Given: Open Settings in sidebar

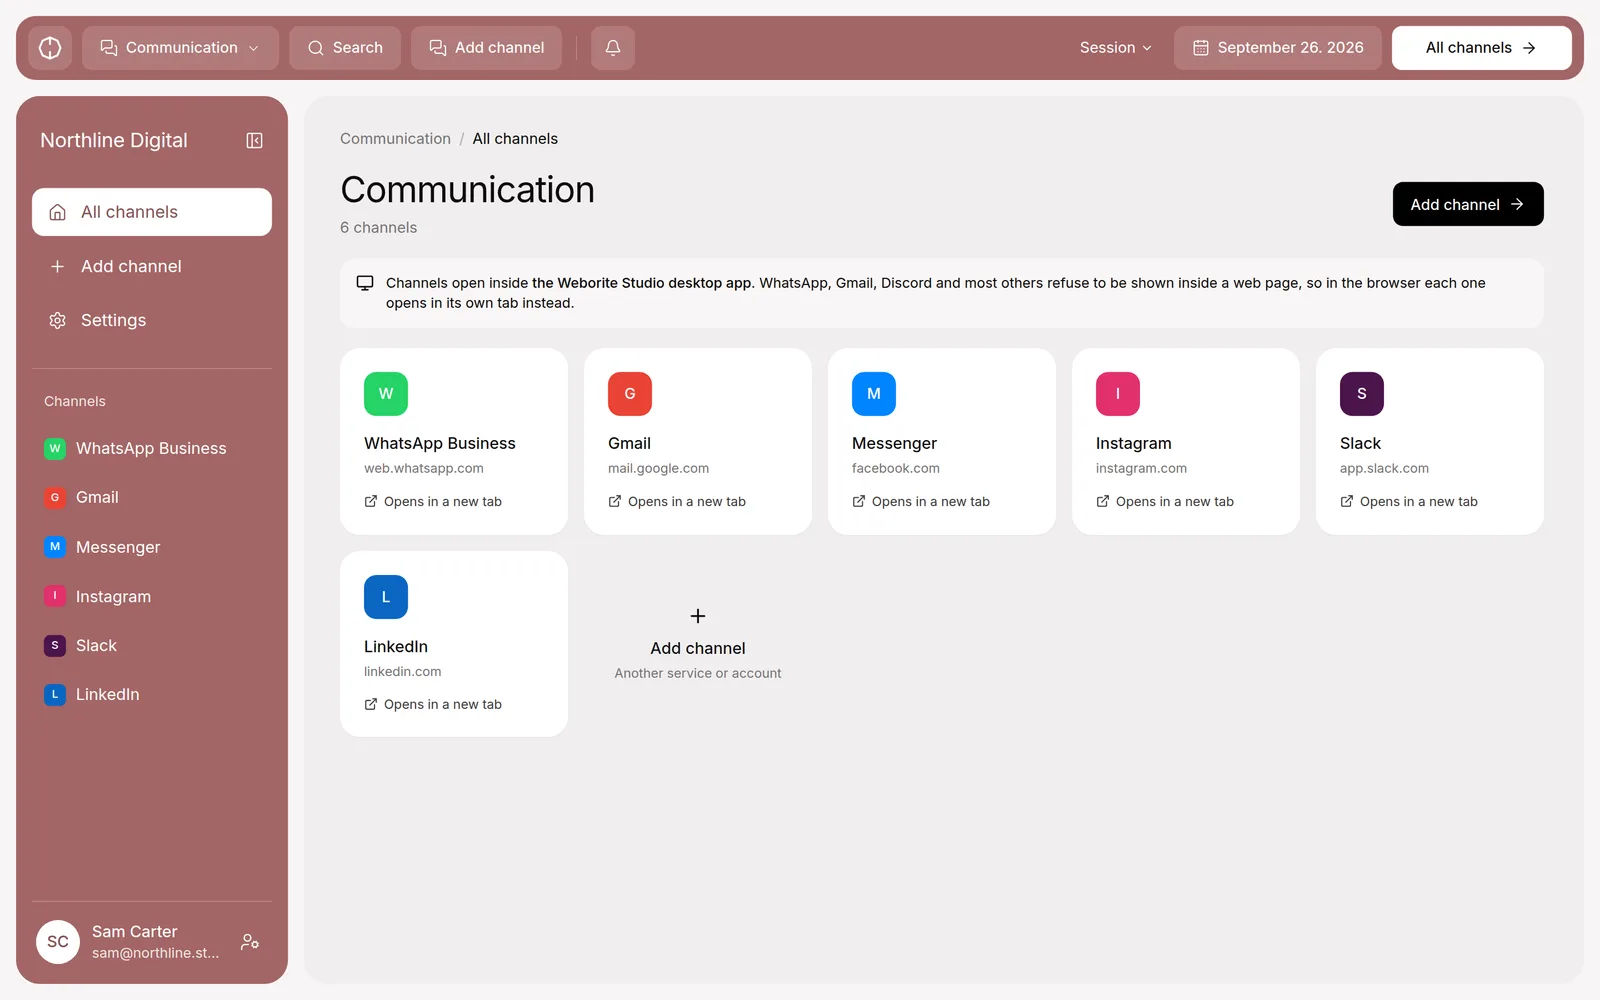Looking at the screenshot, I should click(152, 321).
